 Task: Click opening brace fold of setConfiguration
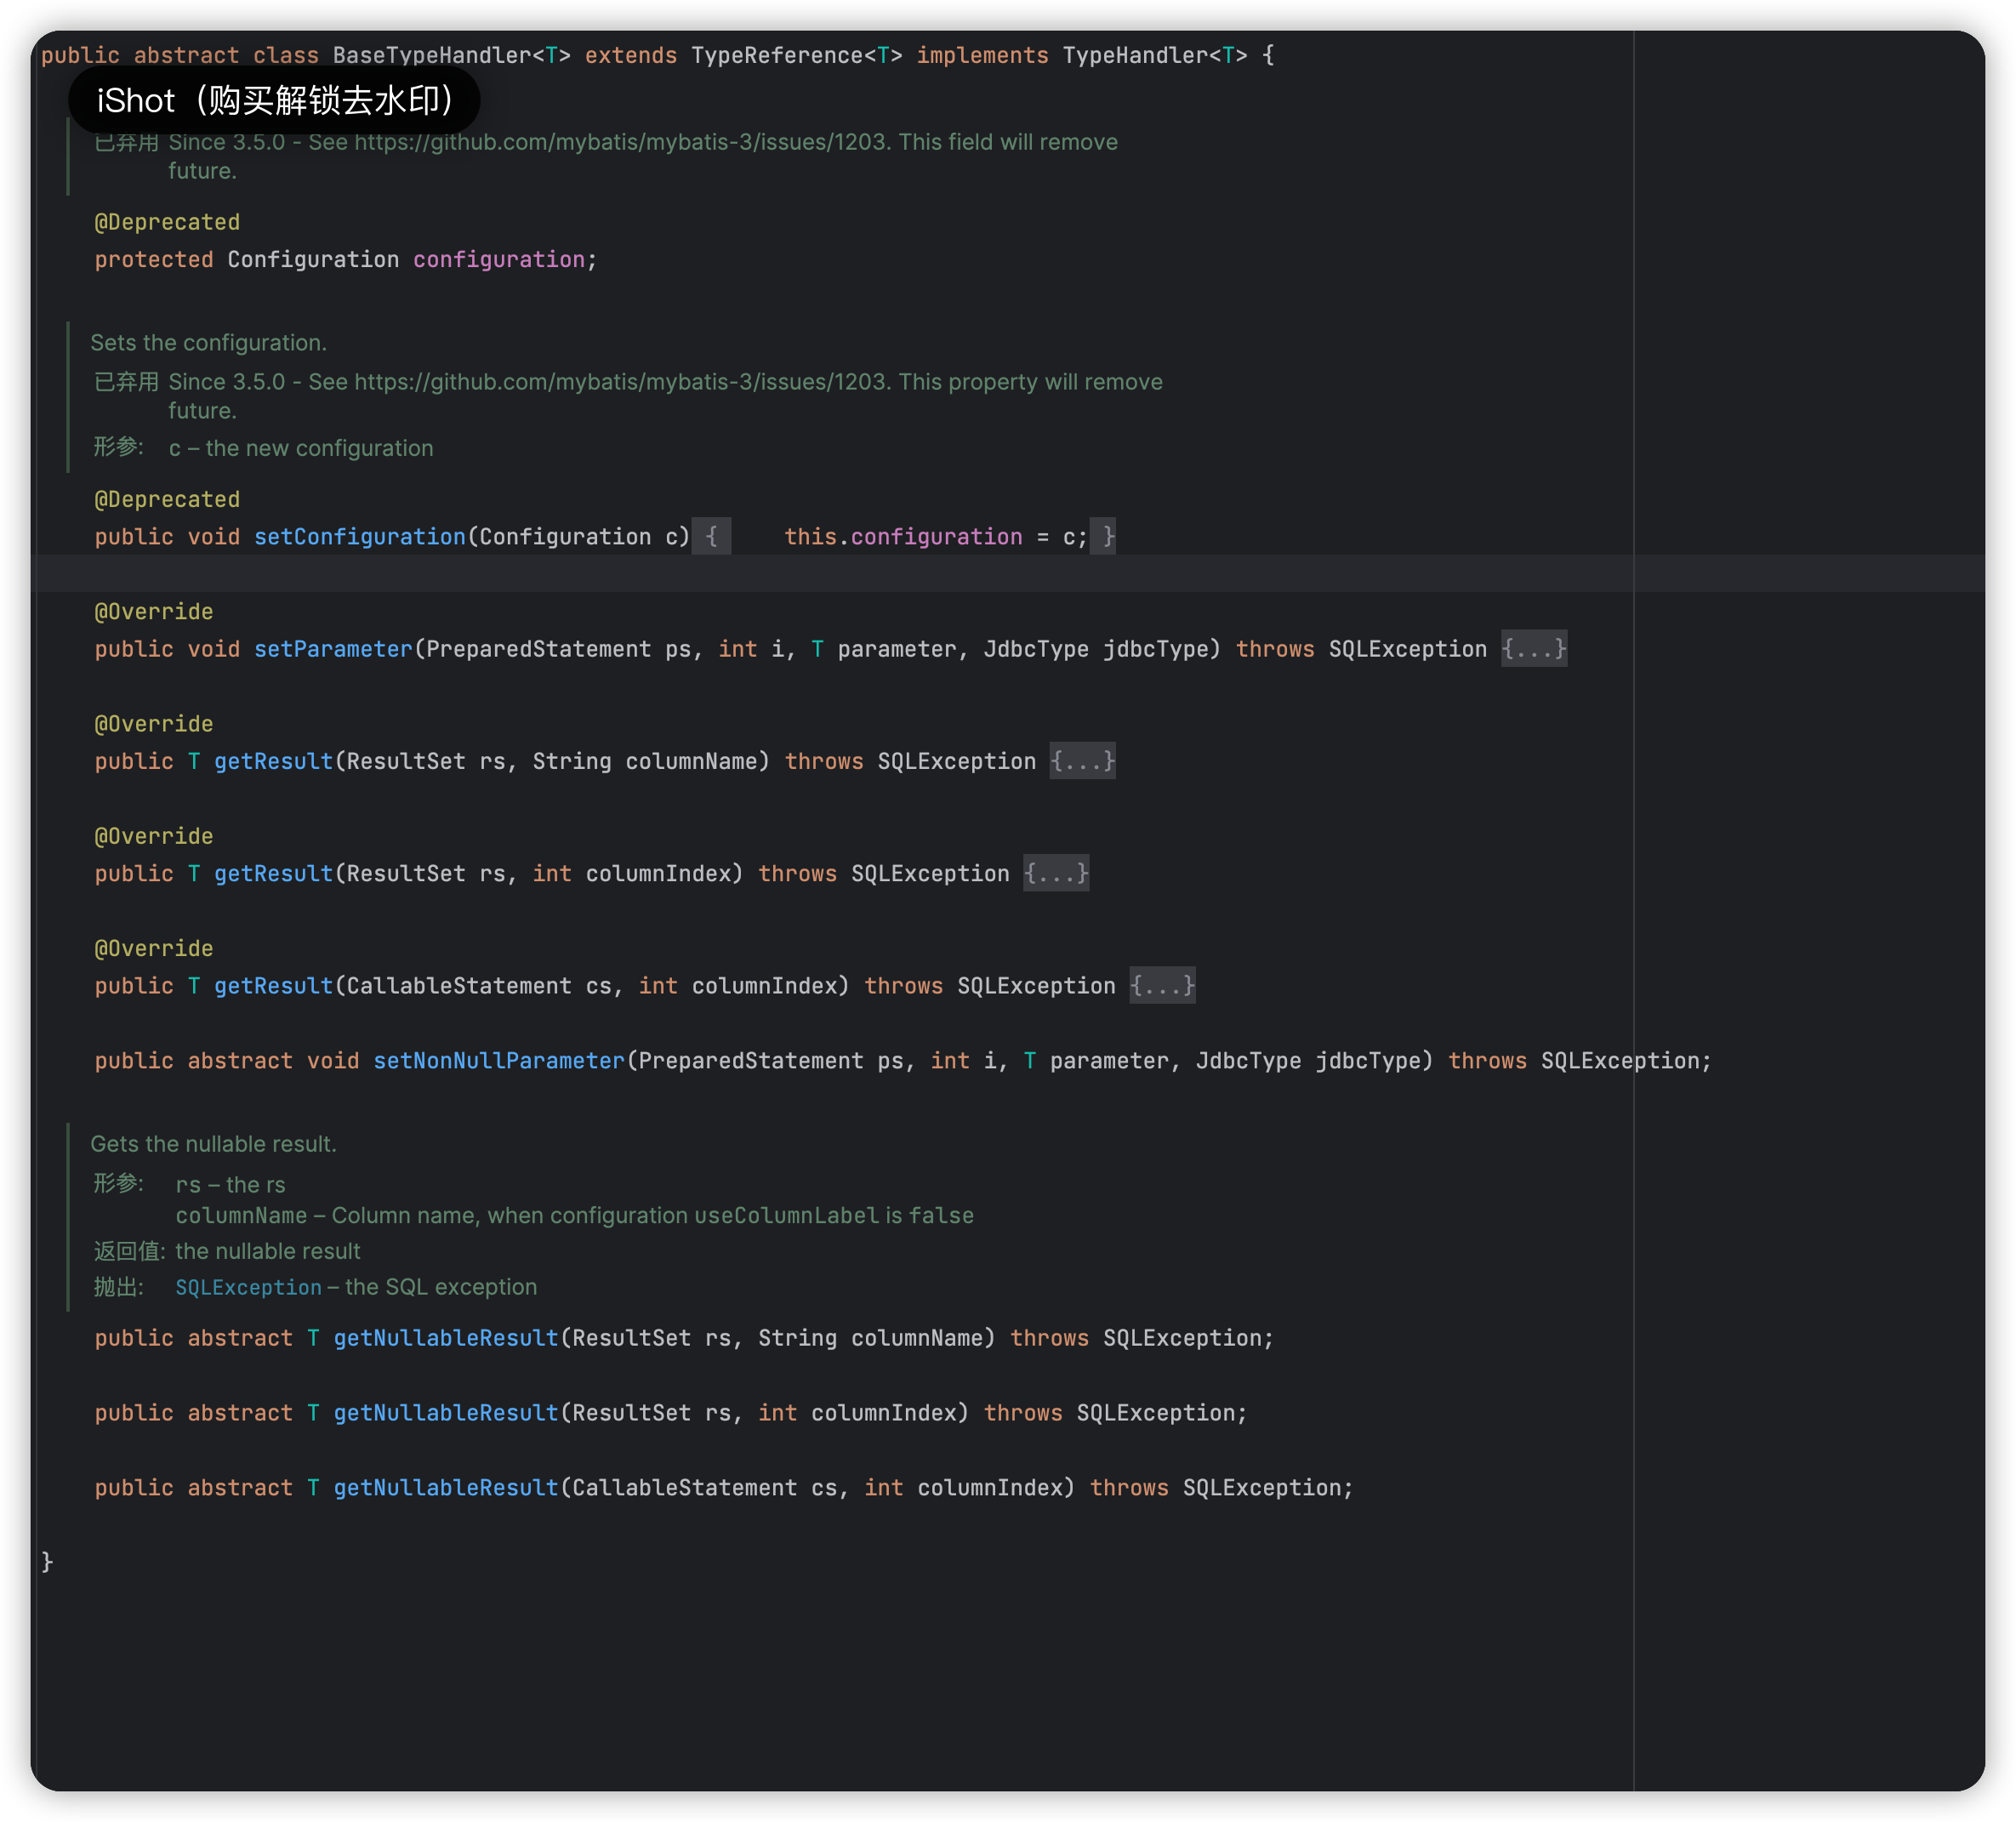(x=711, y=536)
